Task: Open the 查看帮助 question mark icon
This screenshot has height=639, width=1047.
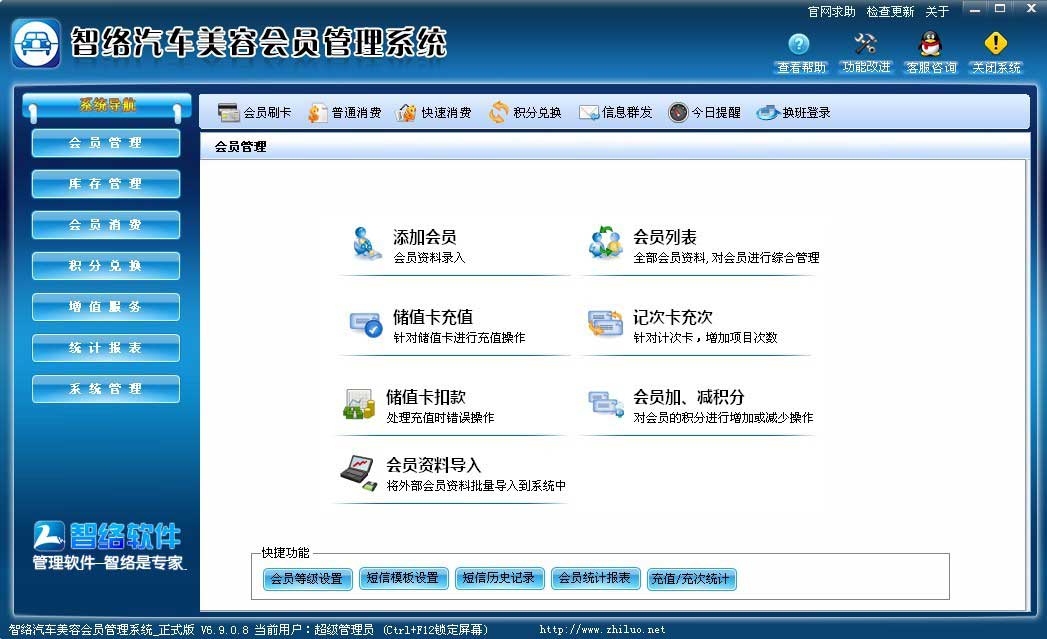Action: pyautogui.click(x=799, y=44)
